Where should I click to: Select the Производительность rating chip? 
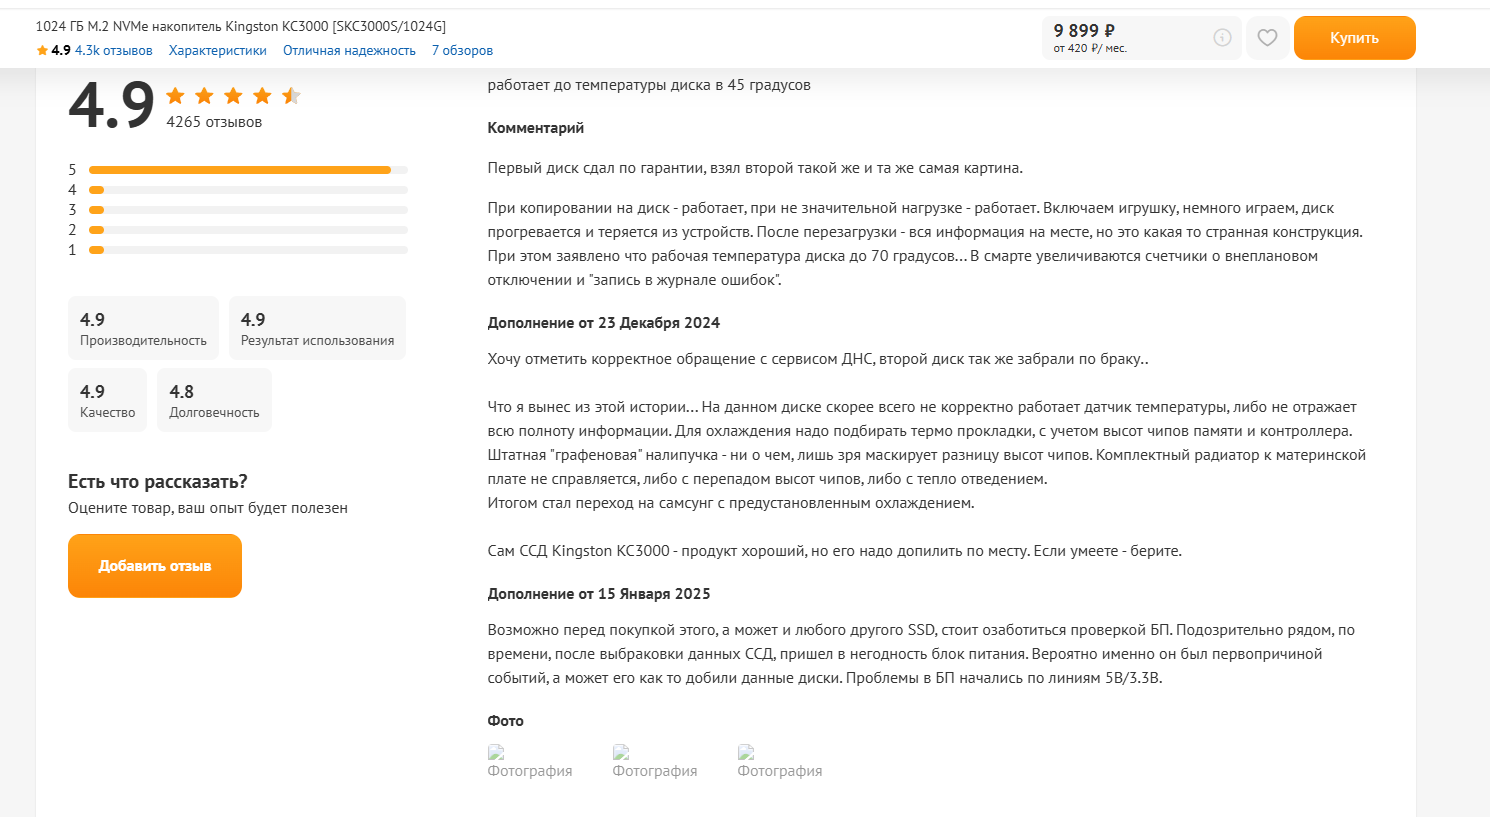coord(143,328)
